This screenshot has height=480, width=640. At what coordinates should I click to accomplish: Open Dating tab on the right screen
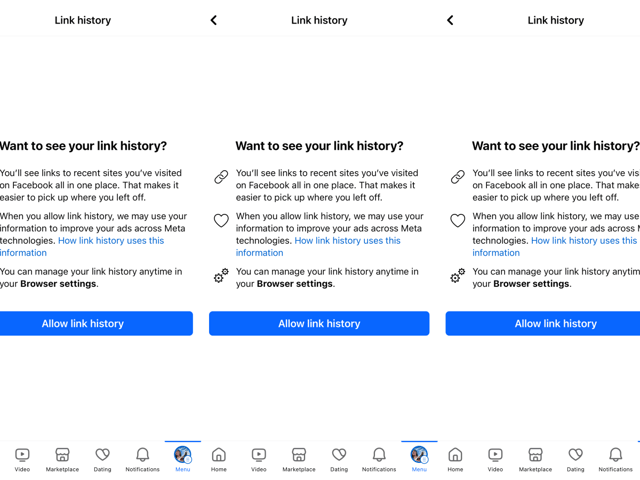576,459
